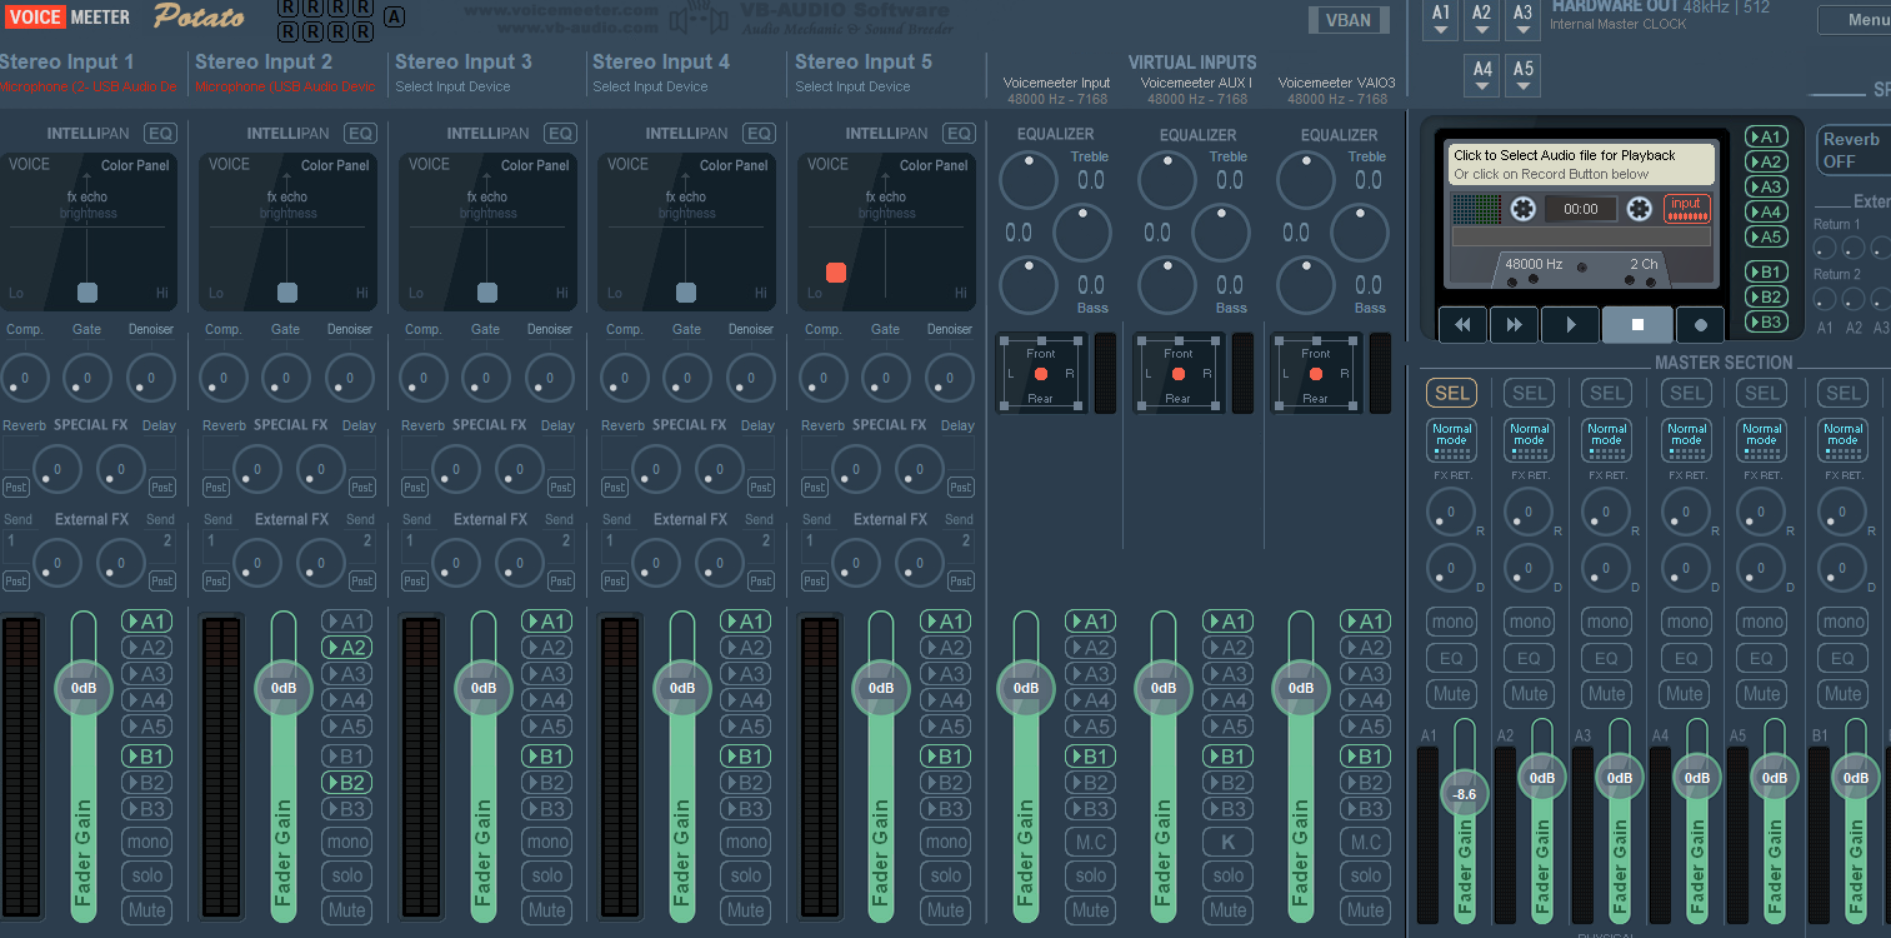The width and height of the screenshot is (1891, 938).
Task: Click surround panner of Voicemeeter VAIO3
Action: [1316, 374]
